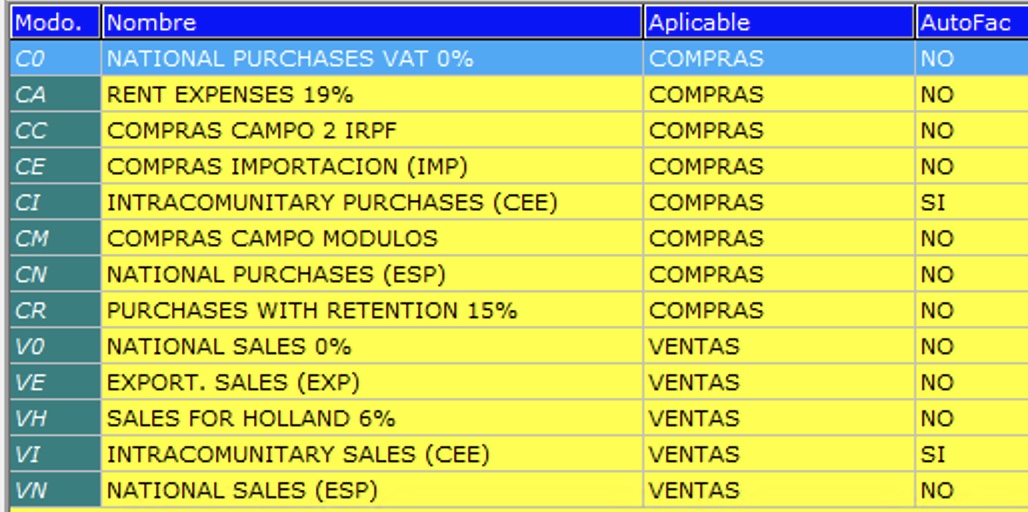
Task: Select the NATIONAL PURCHASES VAT 0% row
Action: point(290,59)
